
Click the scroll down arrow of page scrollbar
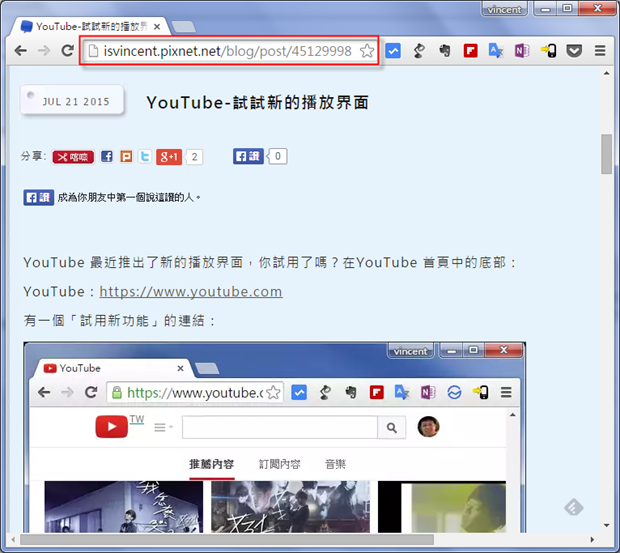click(606, 525)
